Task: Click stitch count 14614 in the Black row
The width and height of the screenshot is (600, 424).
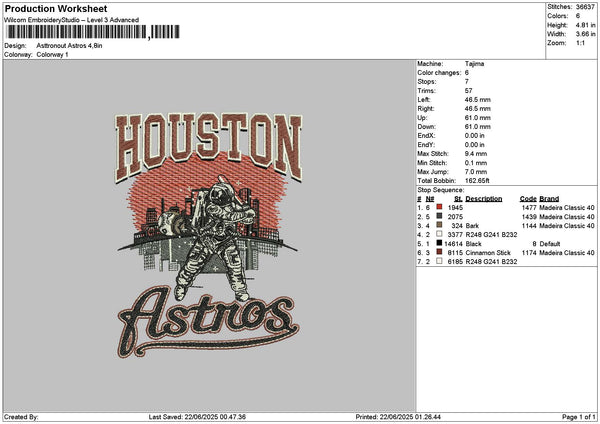Action: [453, 244]
